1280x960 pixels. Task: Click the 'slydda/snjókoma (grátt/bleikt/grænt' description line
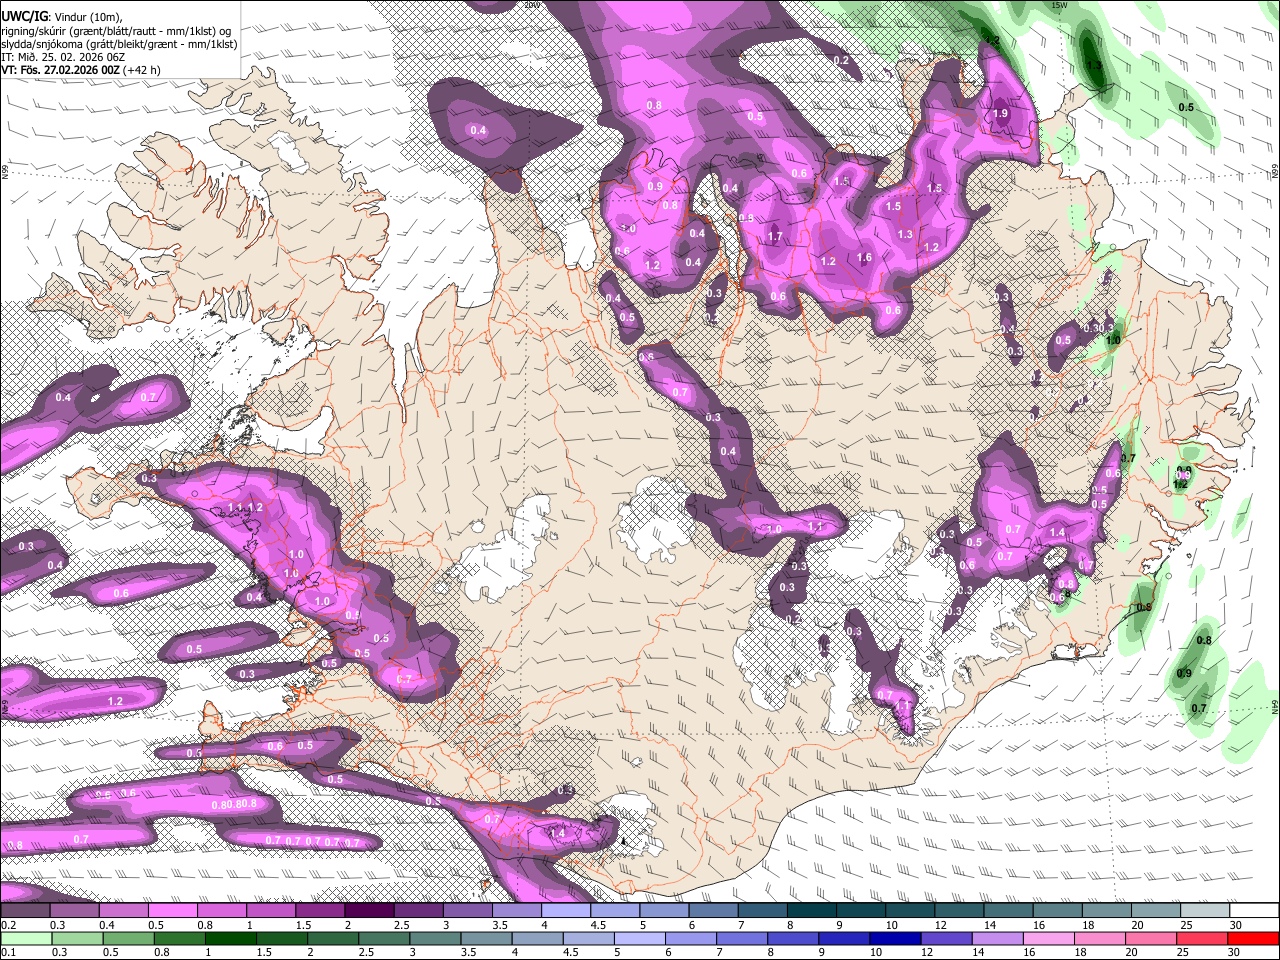coord(119,44)
